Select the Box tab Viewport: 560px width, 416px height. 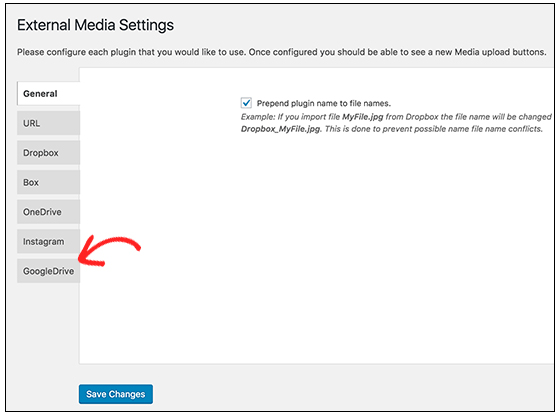pos(48,182)
